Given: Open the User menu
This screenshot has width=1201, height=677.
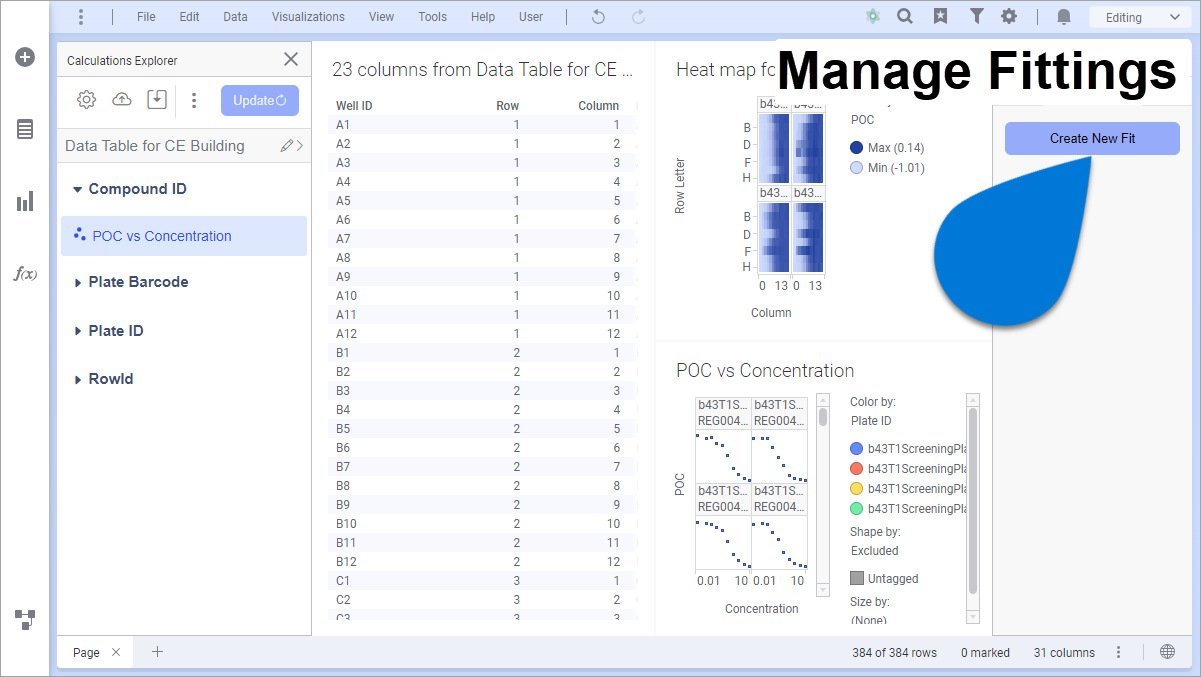Looking at the screenshot, I should 531,17.
